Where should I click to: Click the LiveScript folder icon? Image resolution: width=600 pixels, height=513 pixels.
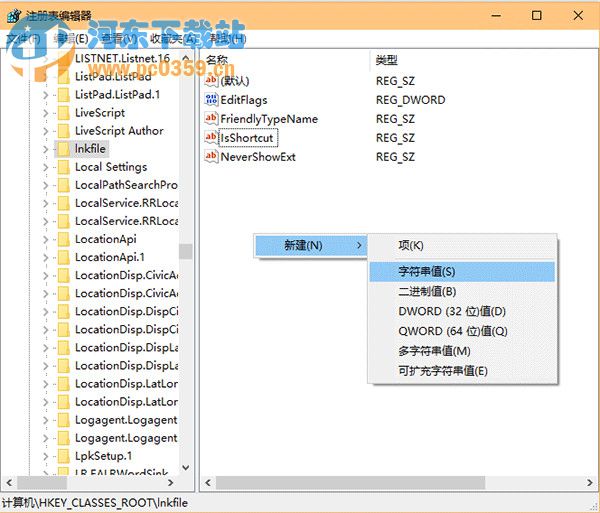(x=63, y=112)
